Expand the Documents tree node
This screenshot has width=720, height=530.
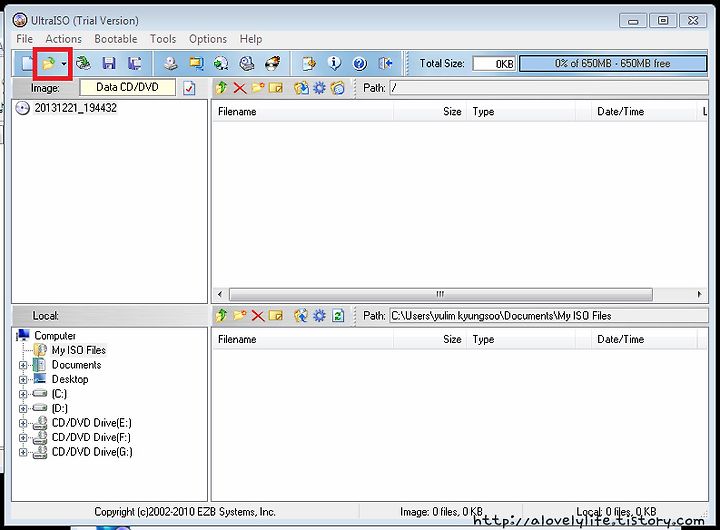22,365
